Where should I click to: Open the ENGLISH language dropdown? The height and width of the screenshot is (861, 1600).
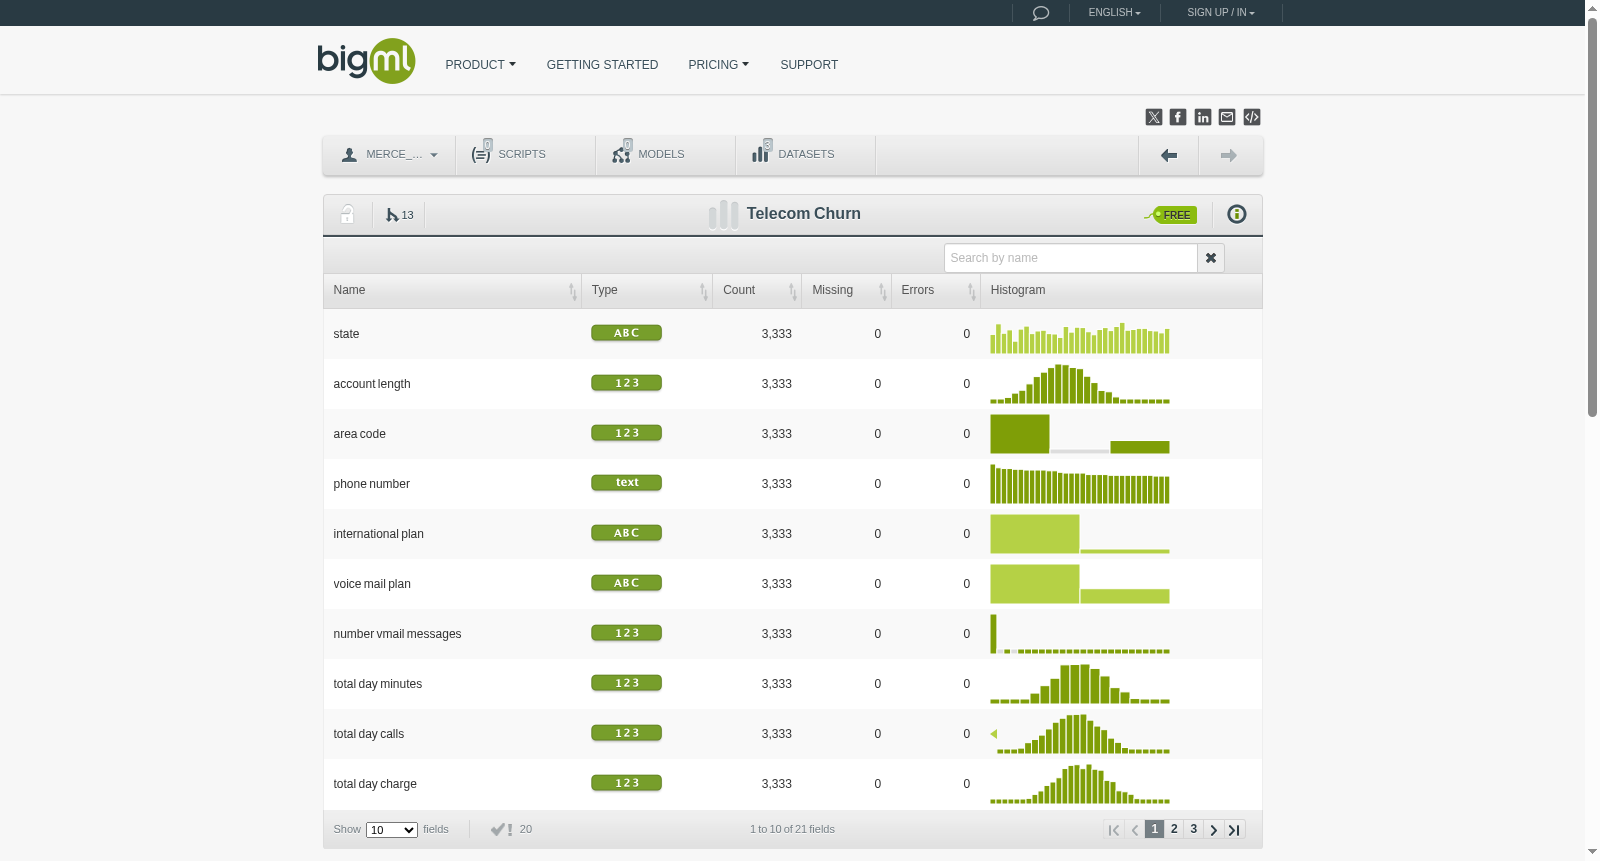[x=1114, y=13]
